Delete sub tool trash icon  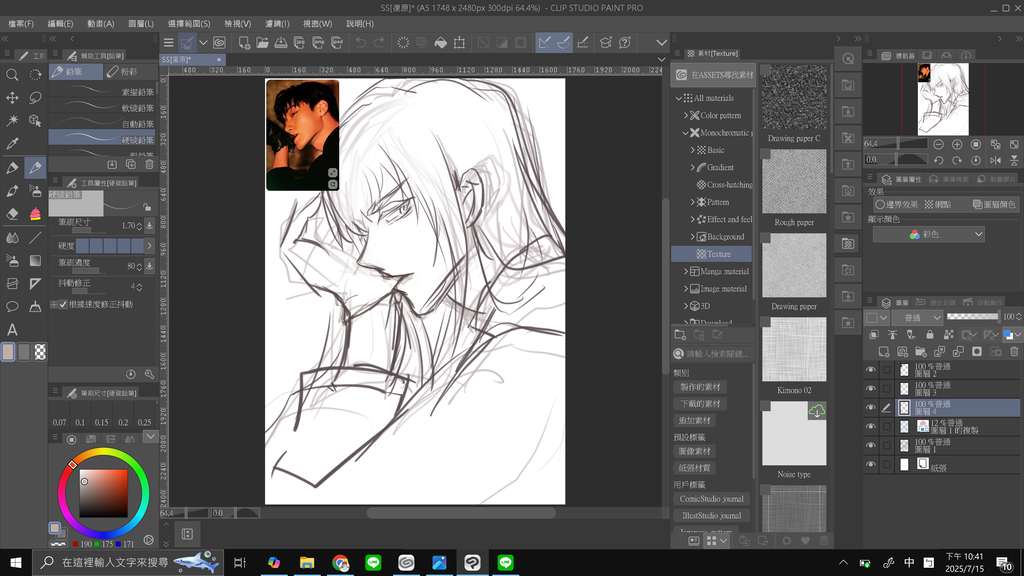pyautogui.click(x=150, y=165)
